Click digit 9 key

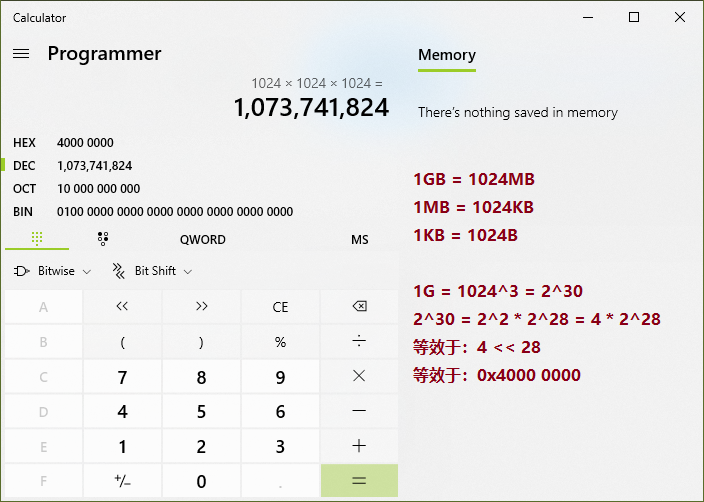point(280,376)
